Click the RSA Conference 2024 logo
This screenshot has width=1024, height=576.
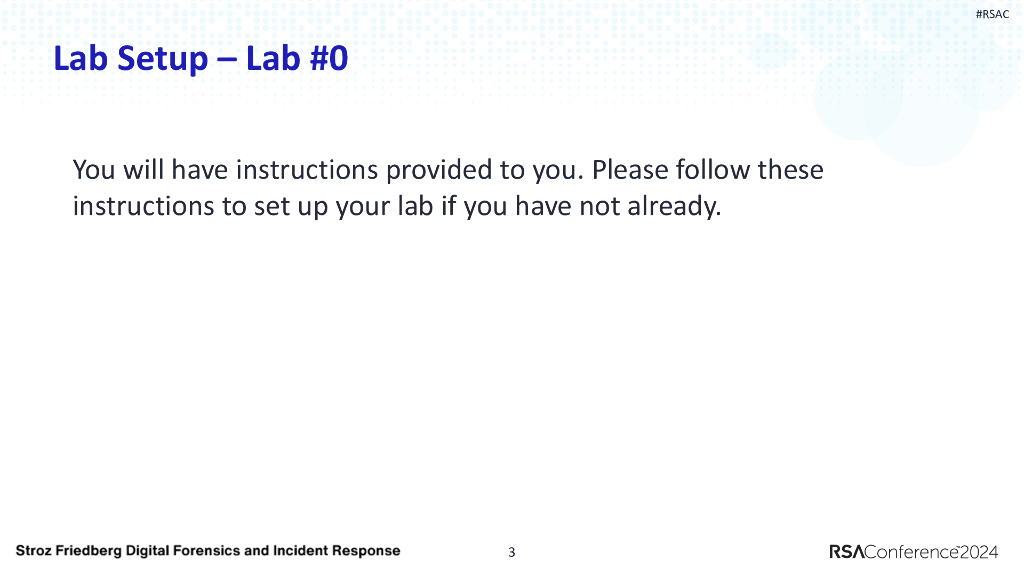pos(913,551)
